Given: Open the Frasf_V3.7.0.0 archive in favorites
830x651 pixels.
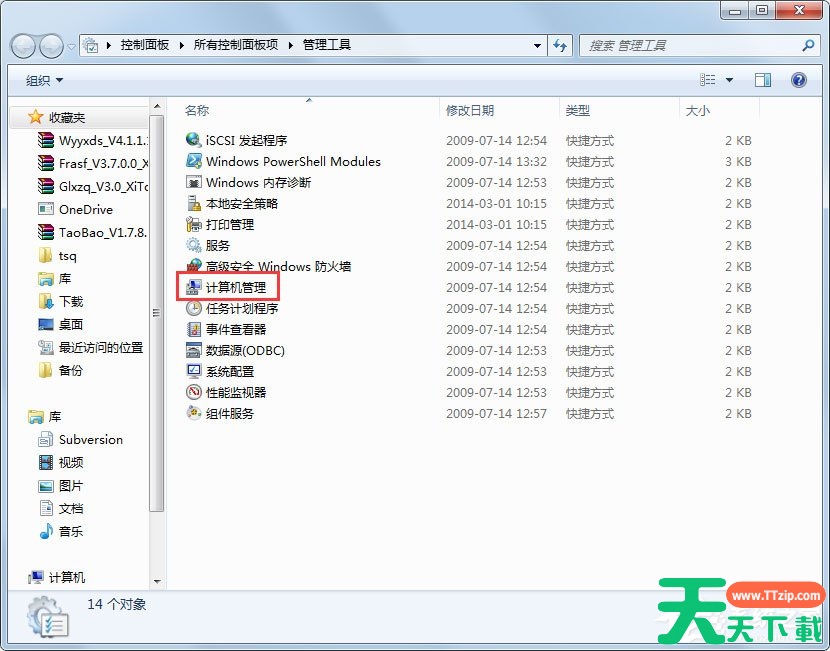Looking at the screenshot, I should [93, 163].
